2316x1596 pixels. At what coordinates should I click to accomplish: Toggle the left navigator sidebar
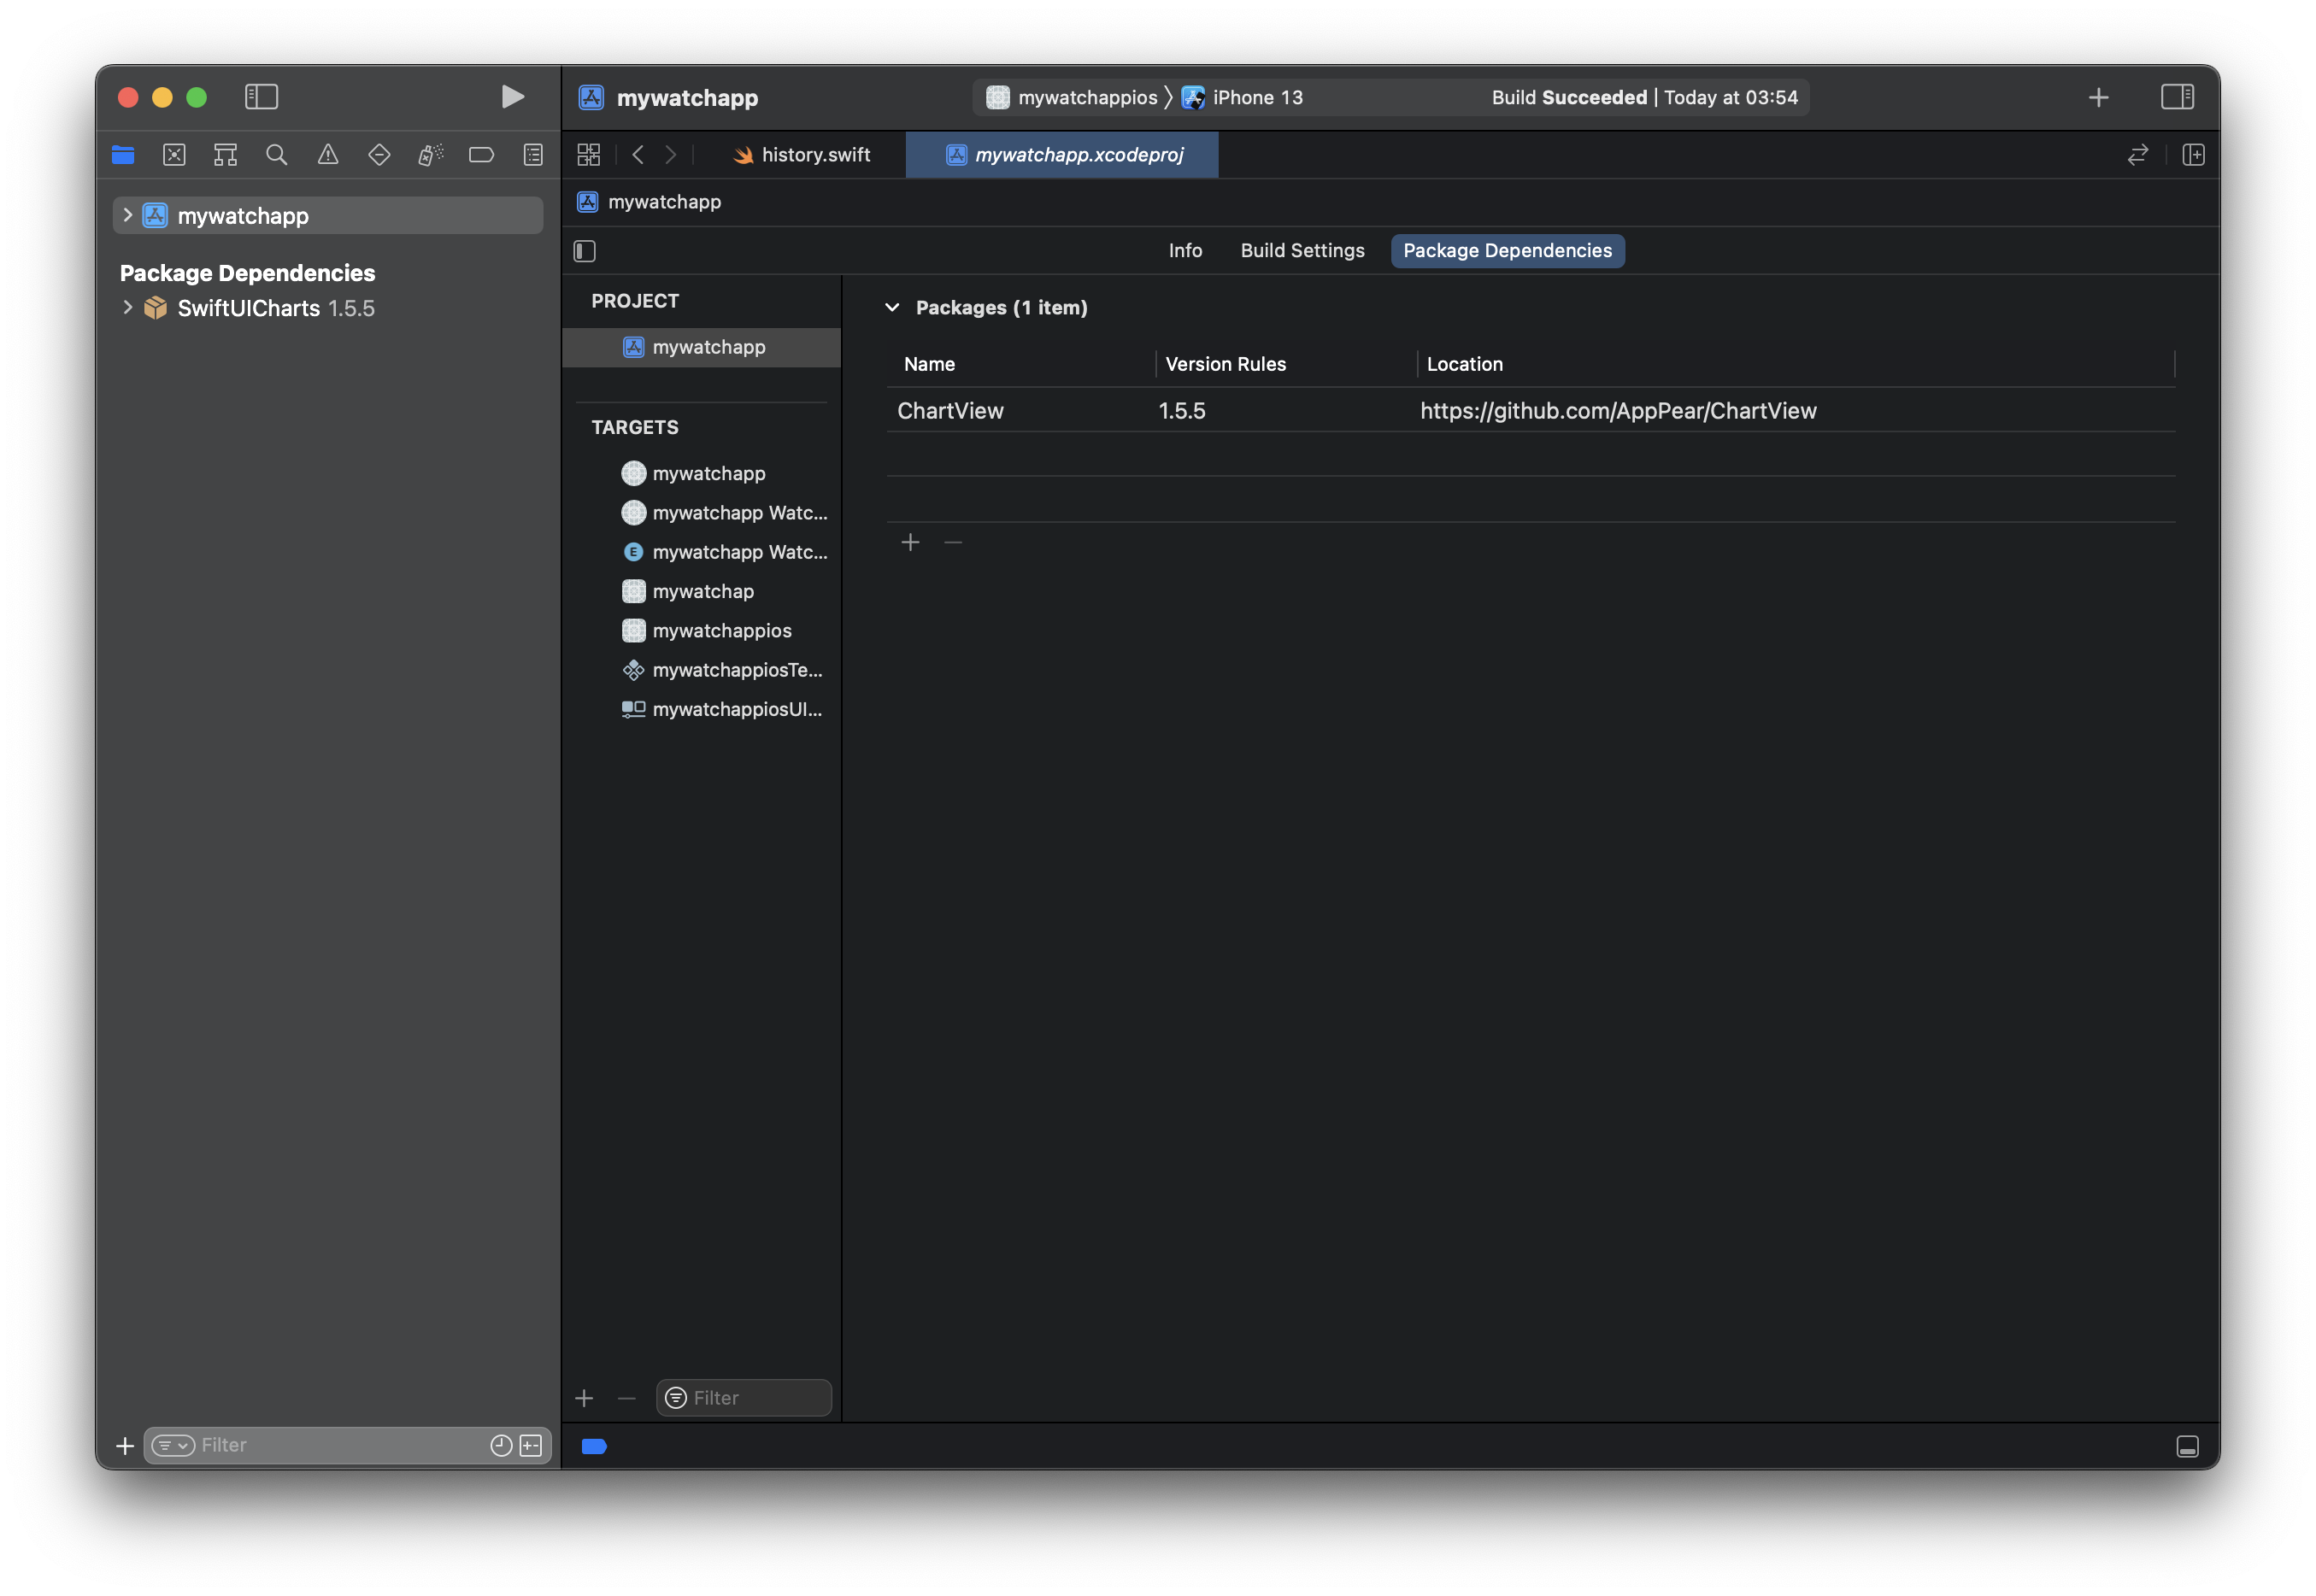point(261,97)
